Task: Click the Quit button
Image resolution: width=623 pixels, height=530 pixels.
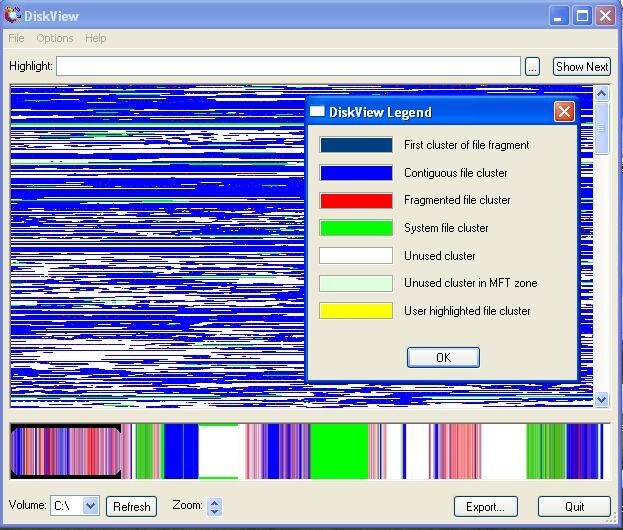Action: click(574, 506)
